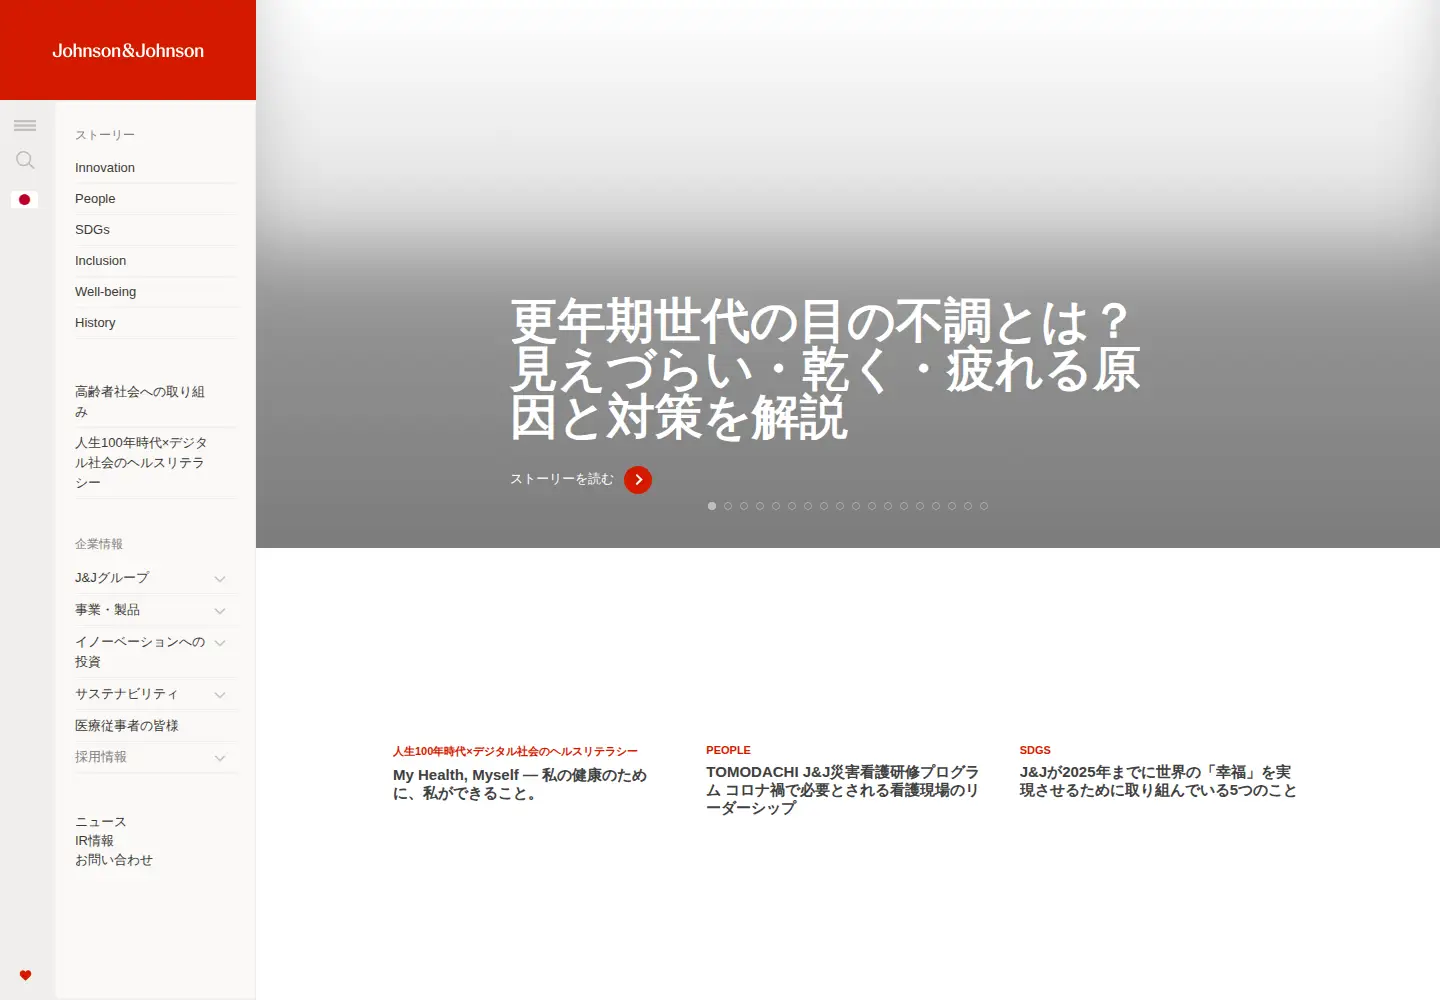1440x1000 pixels.
Task: Click the red heart icon
Action: click(x=25, y=975)
